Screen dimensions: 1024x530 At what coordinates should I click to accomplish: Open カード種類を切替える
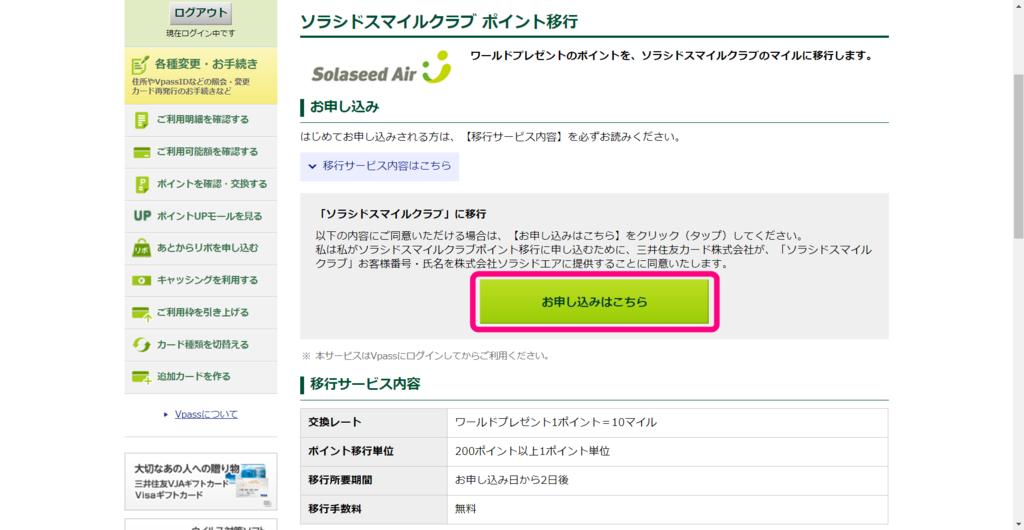click(x=200, y=345)
